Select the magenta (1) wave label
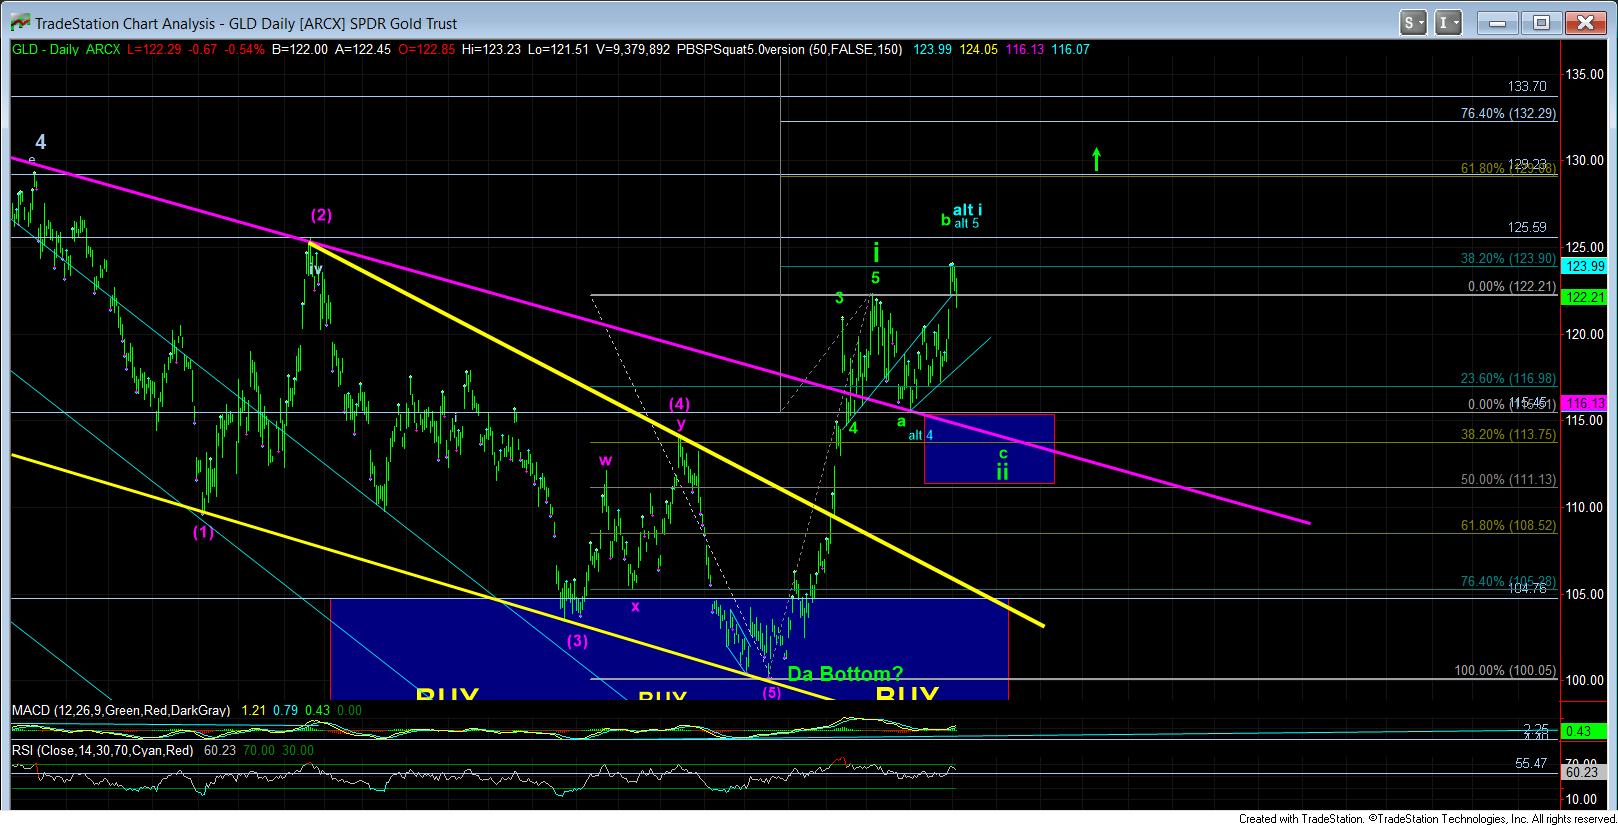The width and height of the screenshot is (1618, 825). tap(203, 533)
